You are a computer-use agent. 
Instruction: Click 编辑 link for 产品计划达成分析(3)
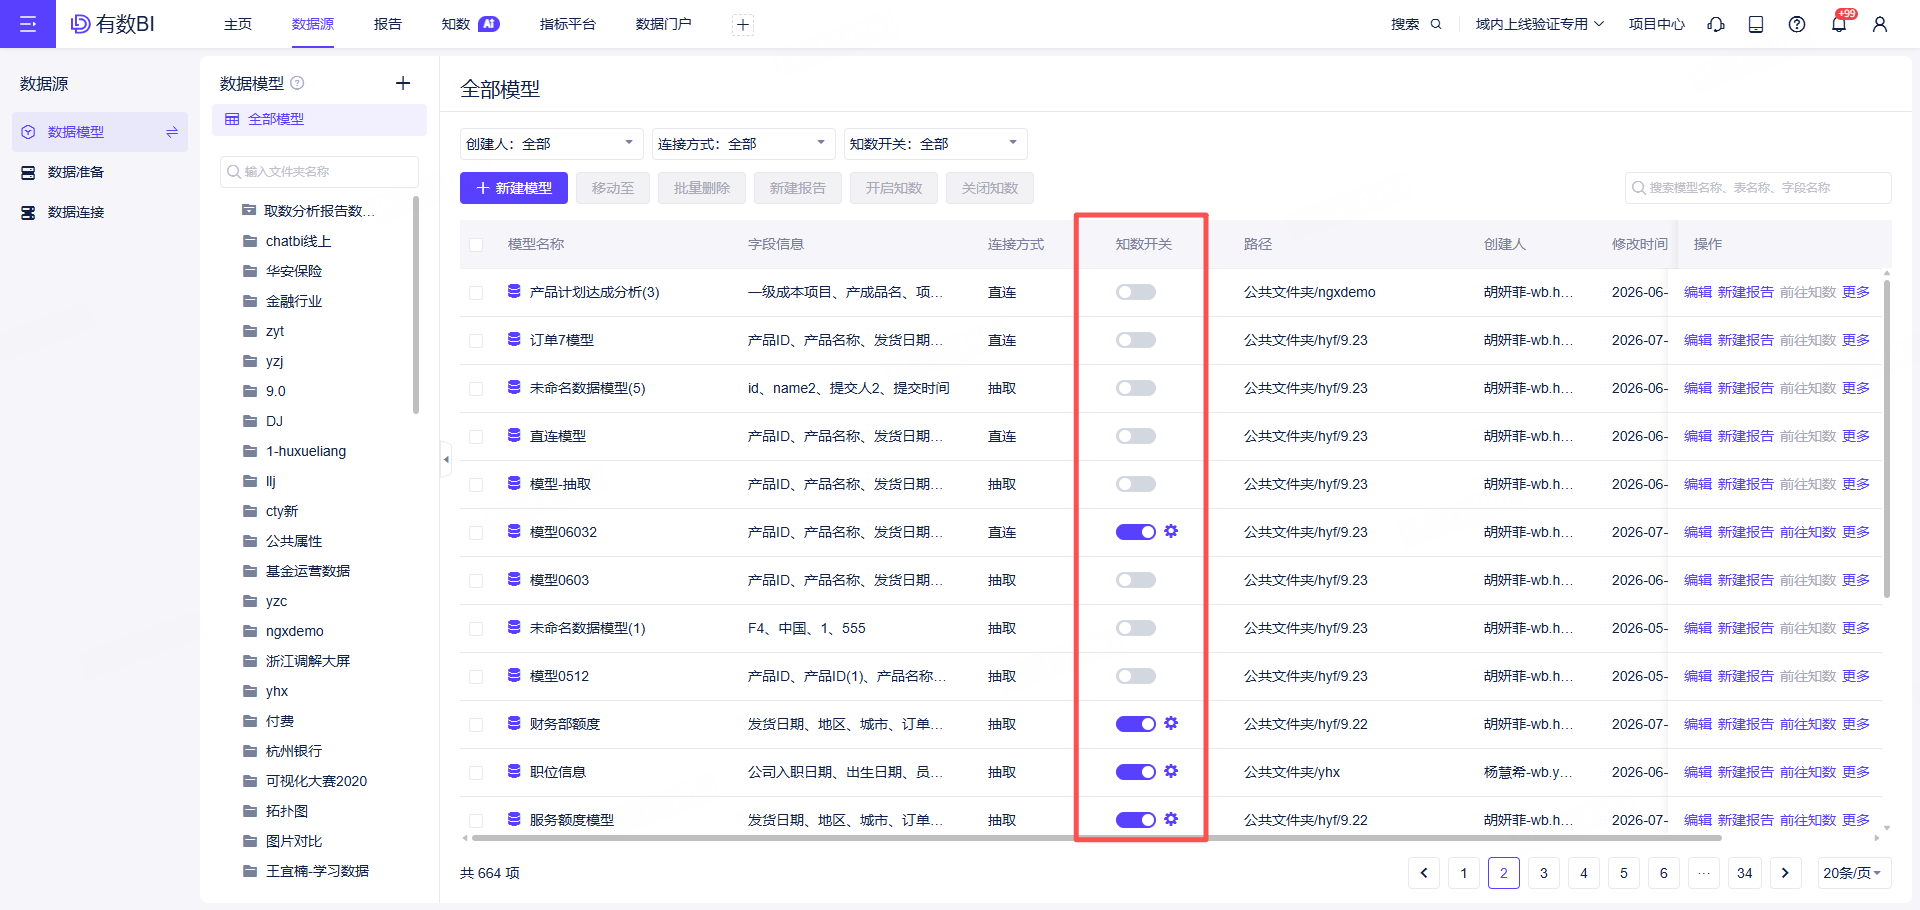(1698, 292)
